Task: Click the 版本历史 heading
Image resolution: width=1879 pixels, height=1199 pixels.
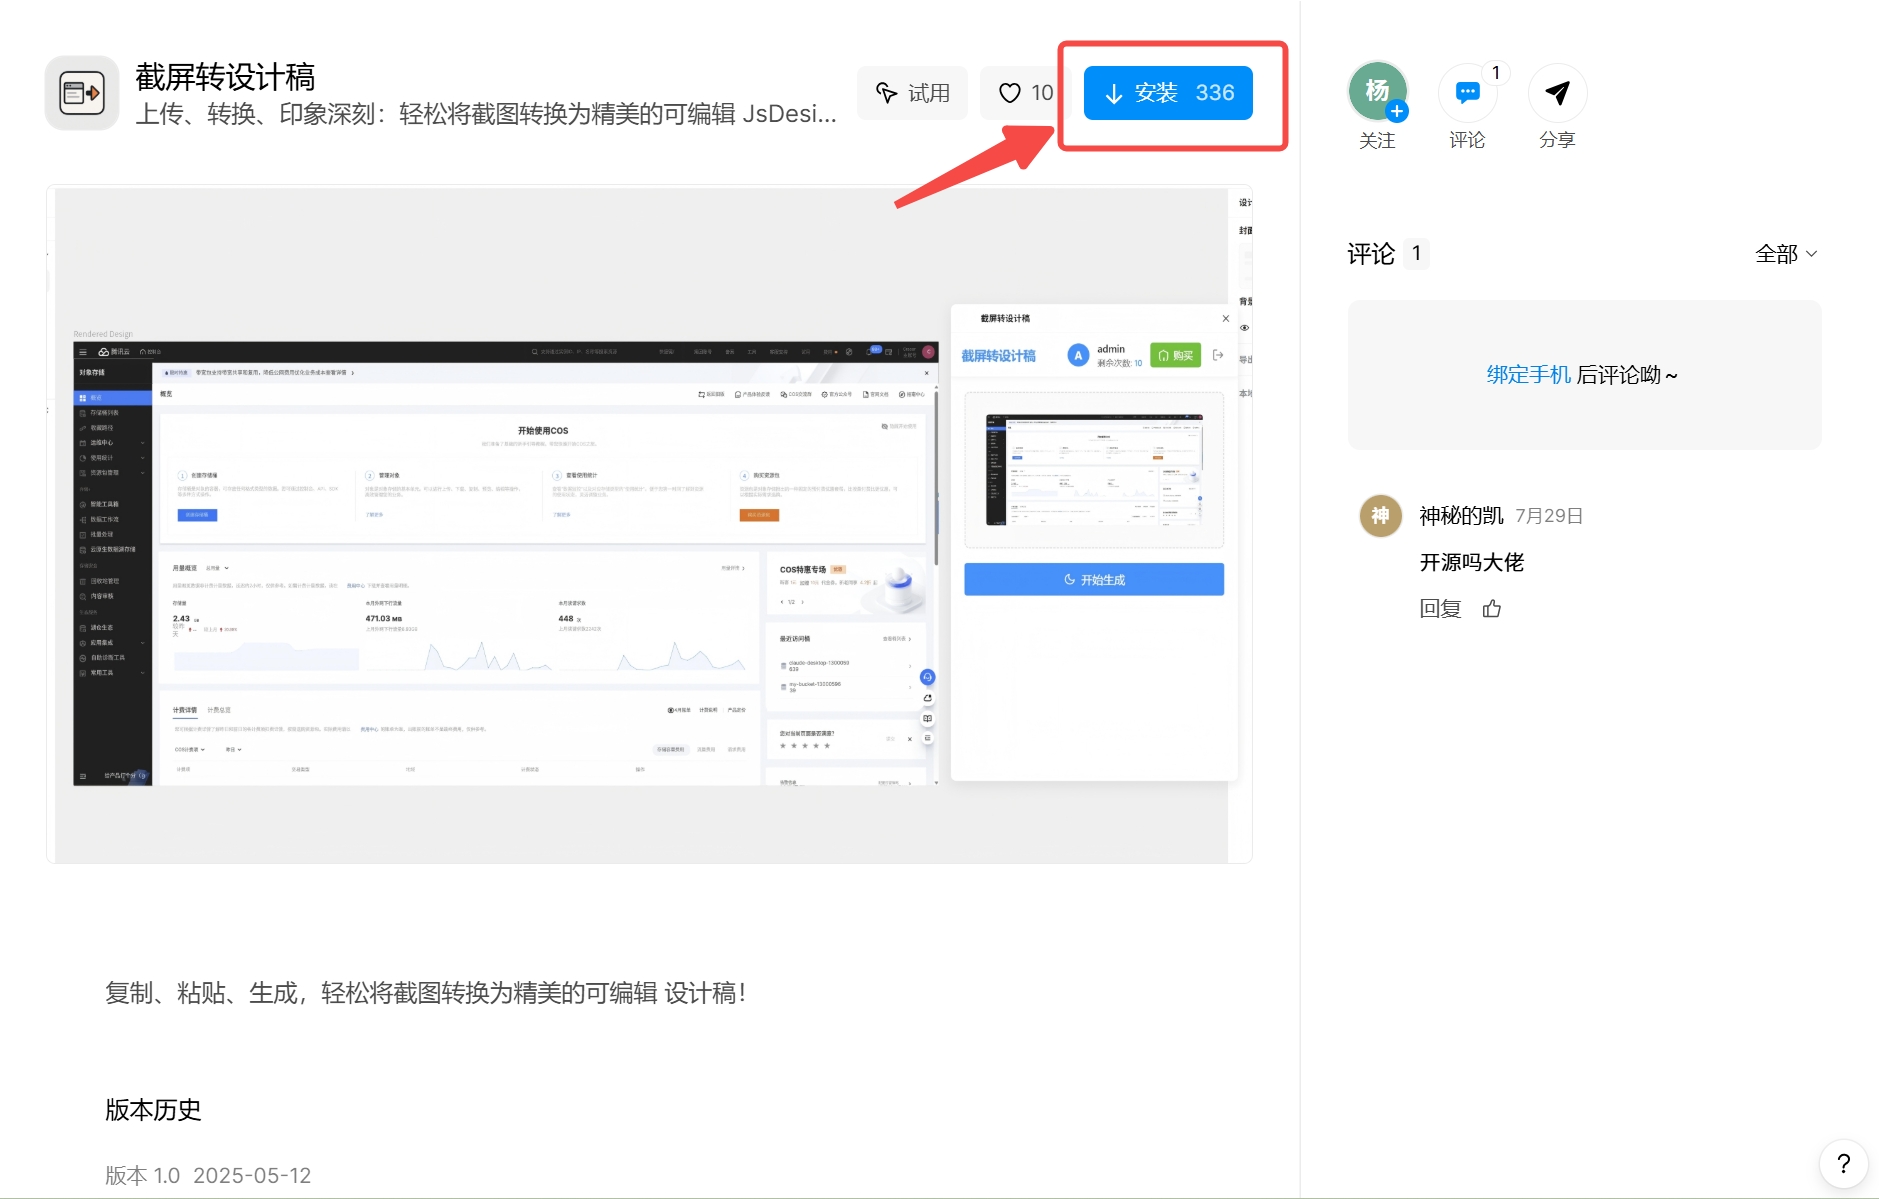Action: [153, 1110]
